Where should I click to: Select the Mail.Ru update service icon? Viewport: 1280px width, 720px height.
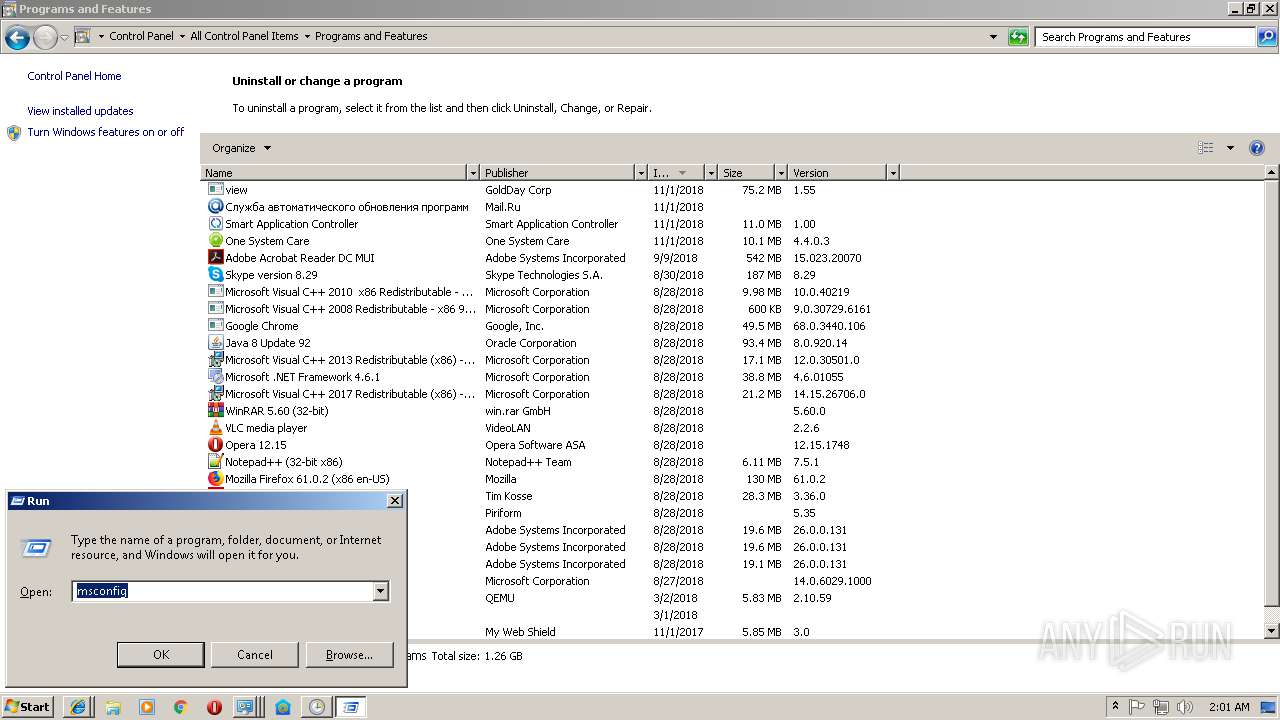[x=215, y=207]
